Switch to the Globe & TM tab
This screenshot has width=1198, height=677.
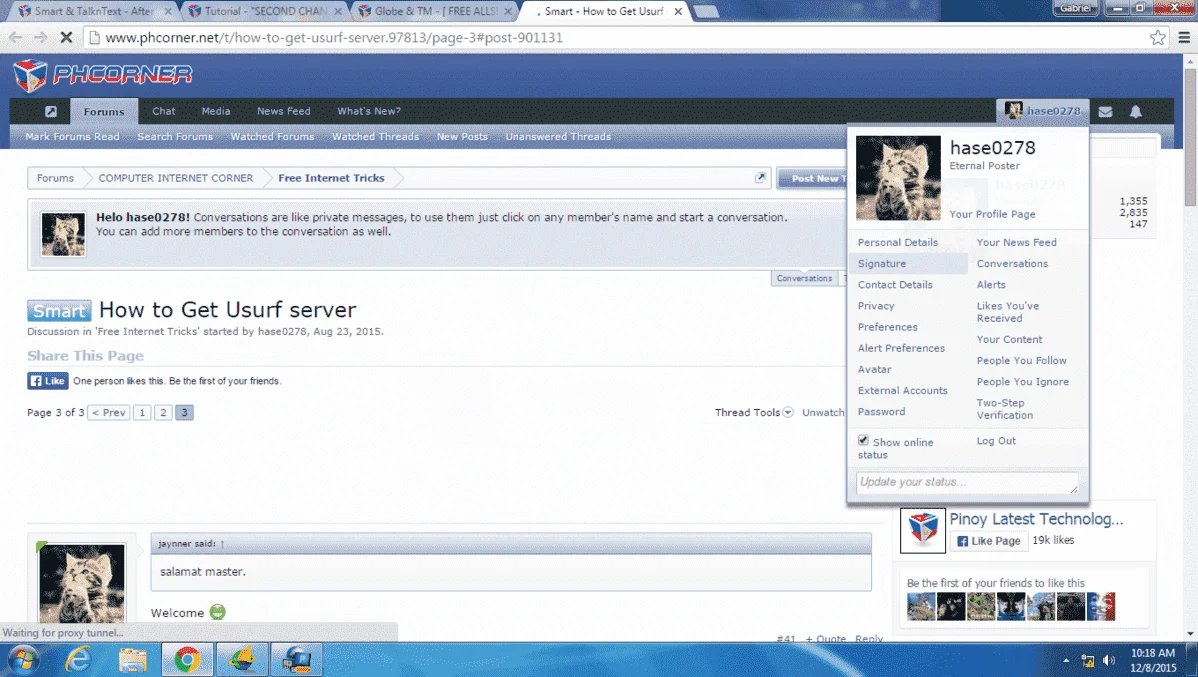pos(435,11)
